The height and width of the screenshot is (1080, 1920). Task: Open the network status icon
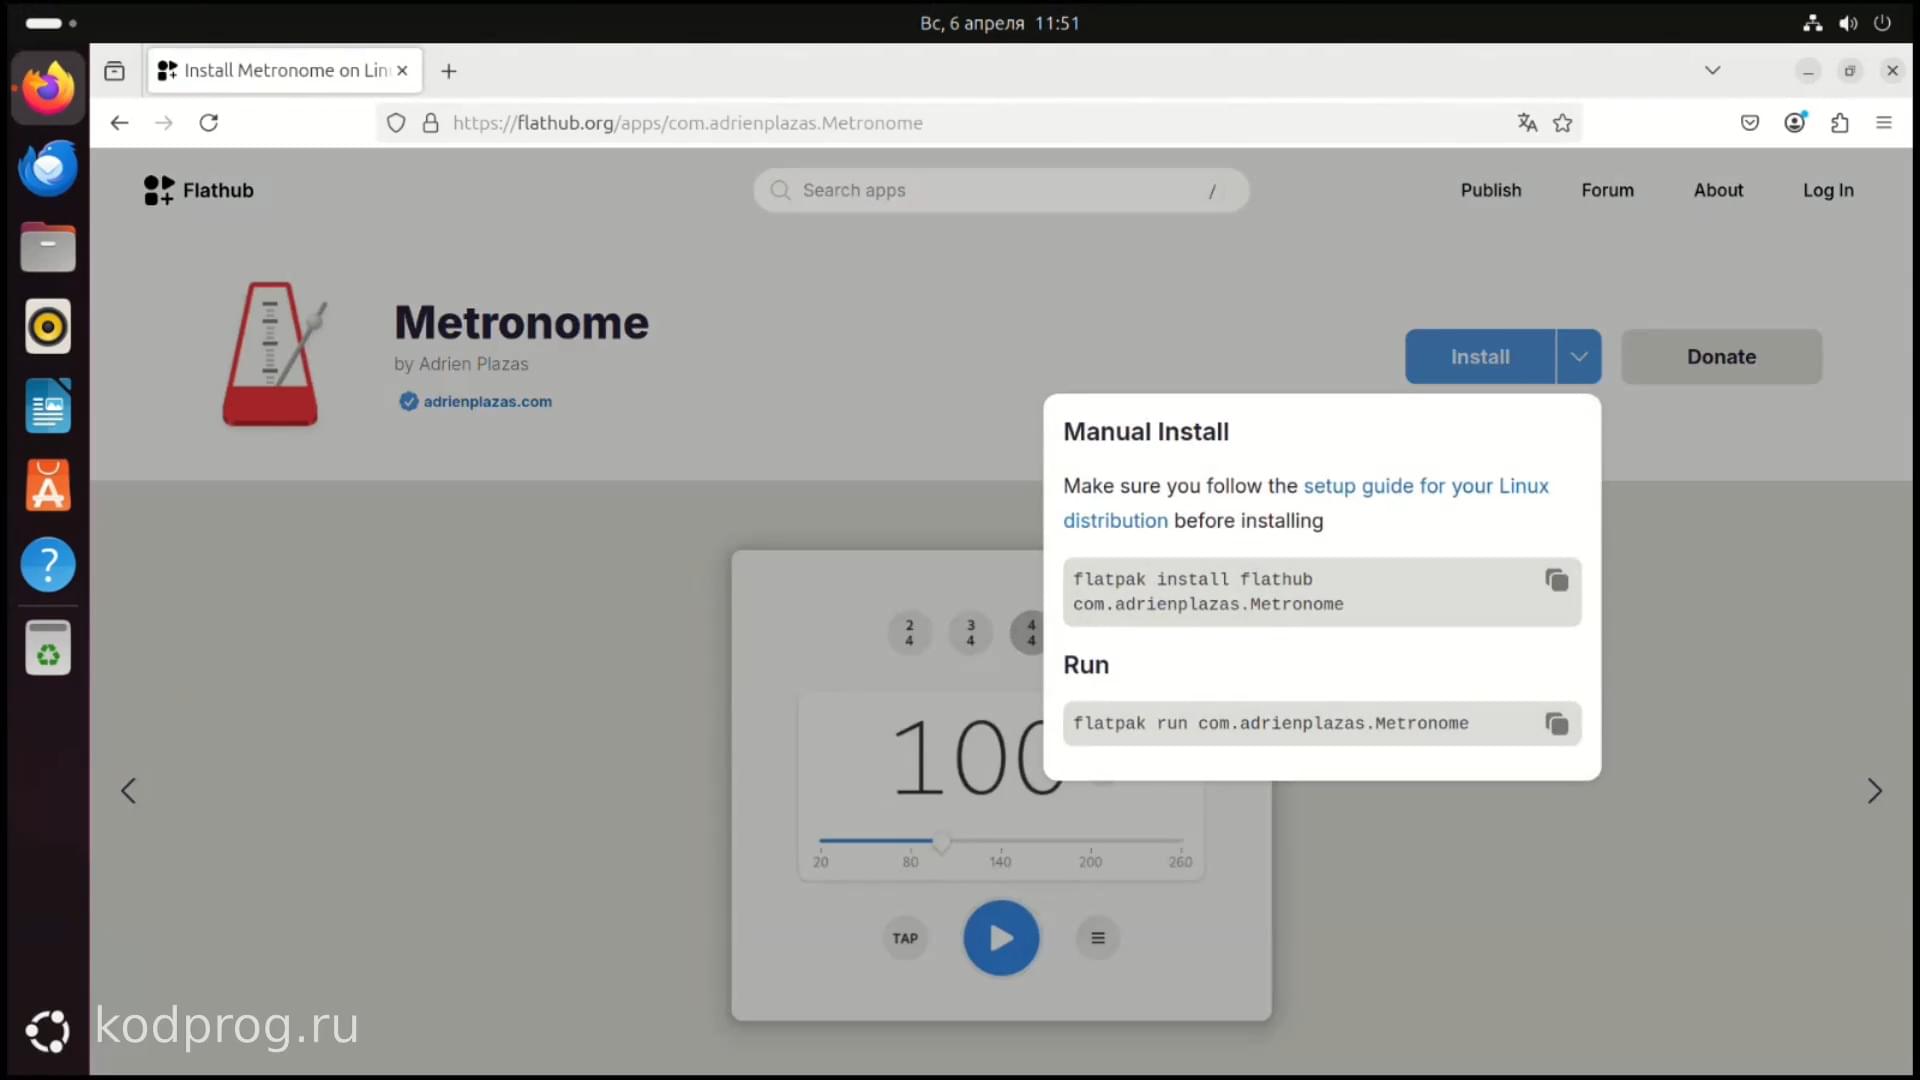[1813, 23]
